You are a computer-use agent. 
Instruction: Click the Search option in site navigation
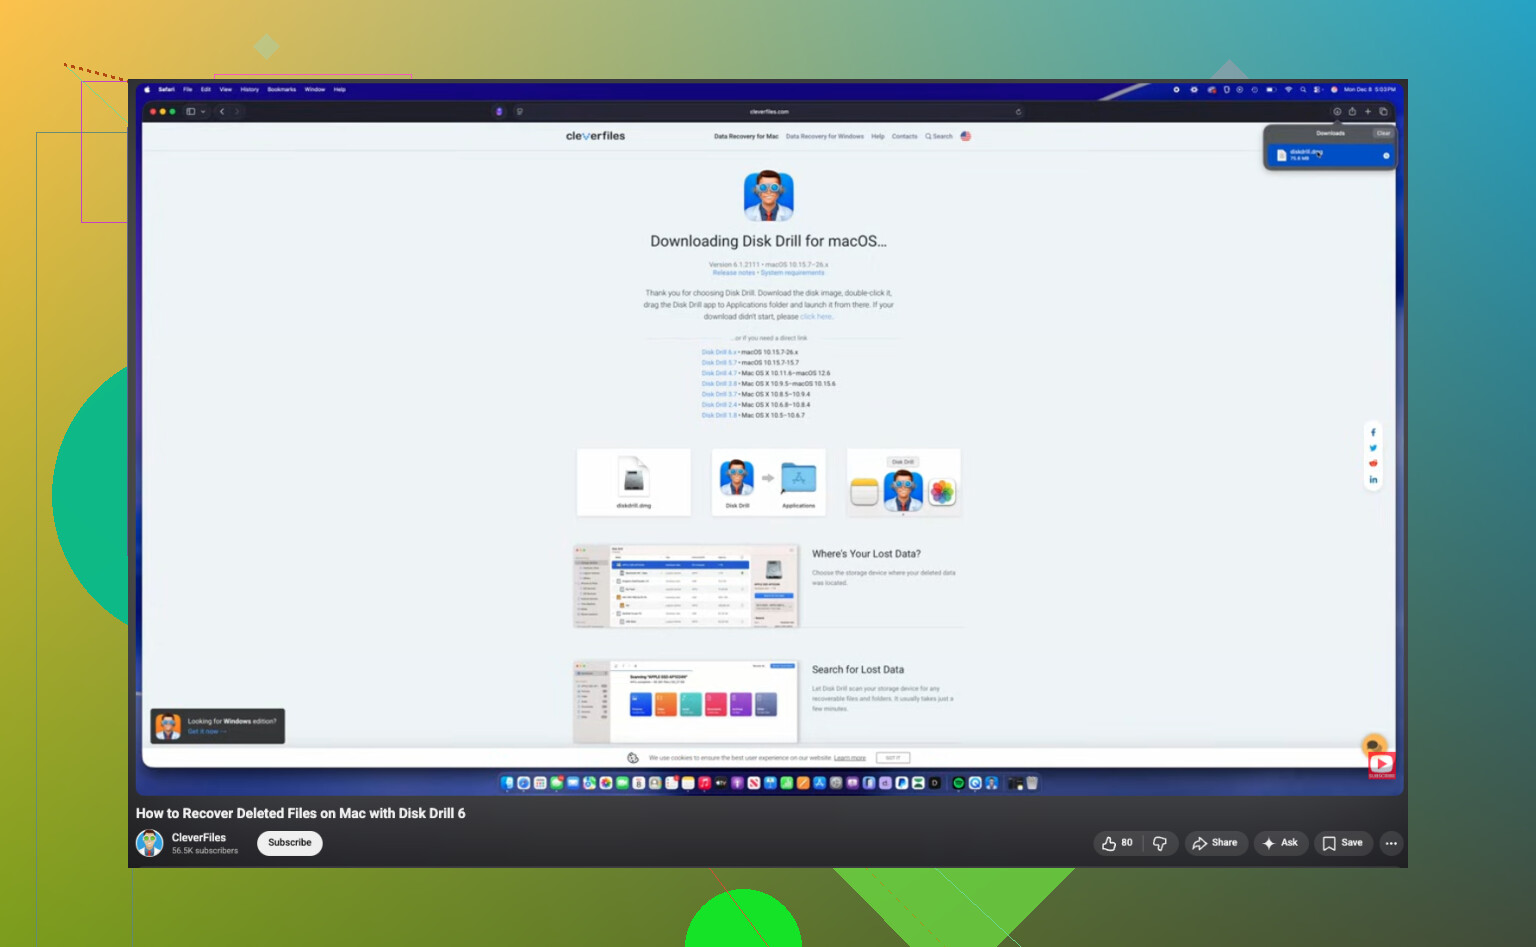pos(939,136)
